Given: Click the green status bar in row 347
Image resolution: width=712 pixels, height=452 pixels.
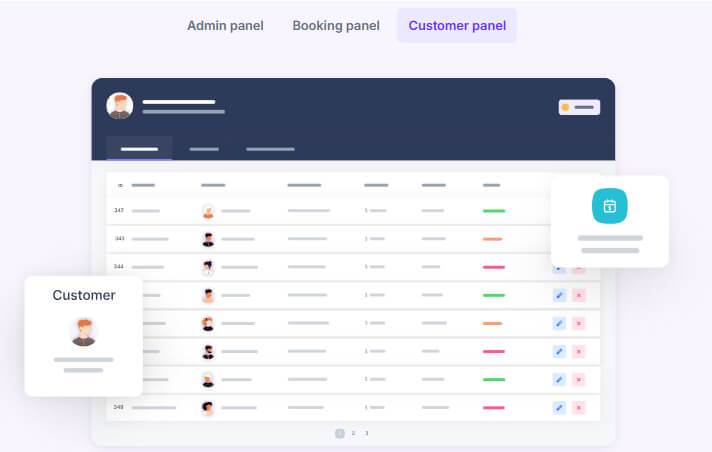Looking at the screenshot, I should tap(493, 211).
